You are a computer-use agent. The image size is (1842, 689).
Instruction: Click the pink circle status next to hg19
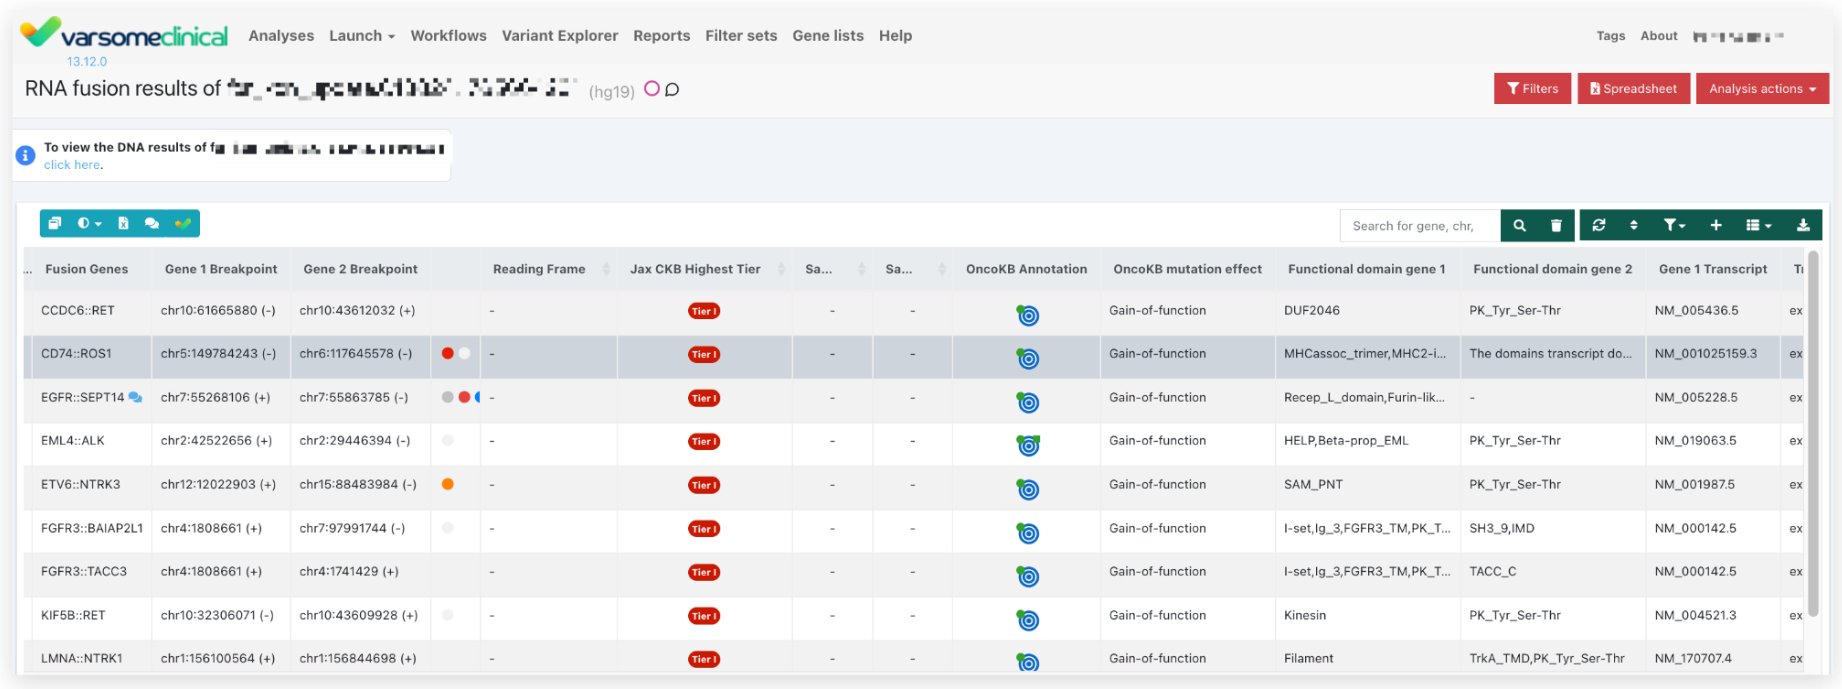click(x=652, y=89)
